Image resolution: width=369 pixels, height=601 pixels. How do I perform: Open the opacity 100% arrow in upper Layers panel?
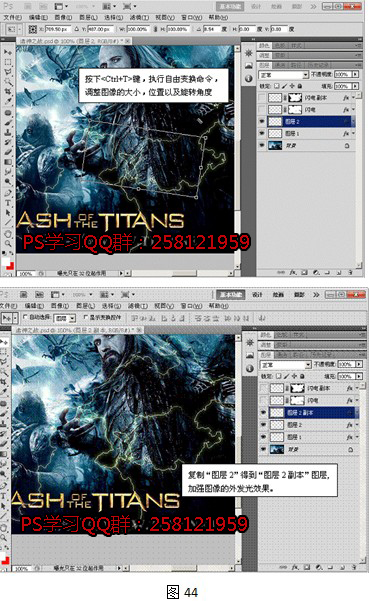(356, 74)
